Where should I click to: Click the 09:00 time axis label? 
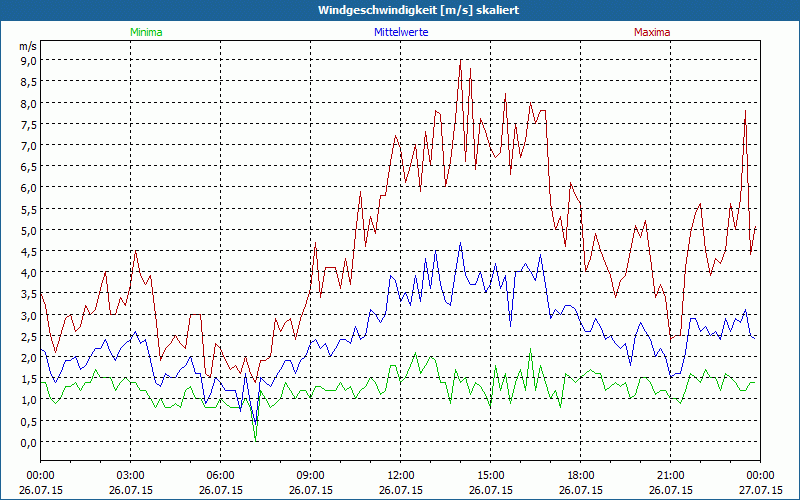[x=311, y=475]
